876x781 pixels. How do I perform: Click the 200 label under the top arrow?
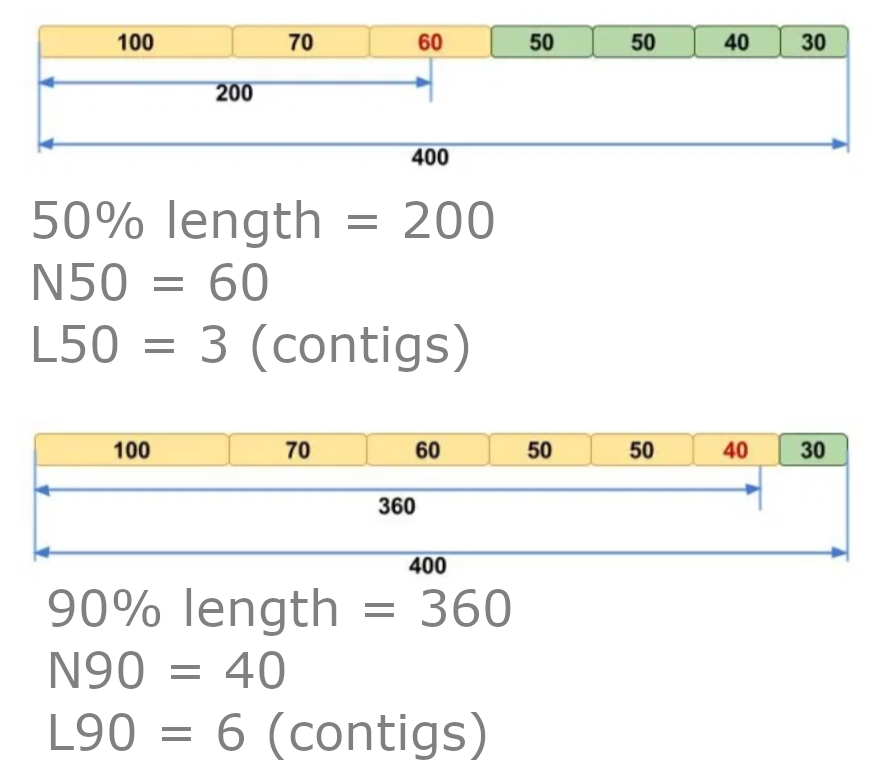[235, 94]
